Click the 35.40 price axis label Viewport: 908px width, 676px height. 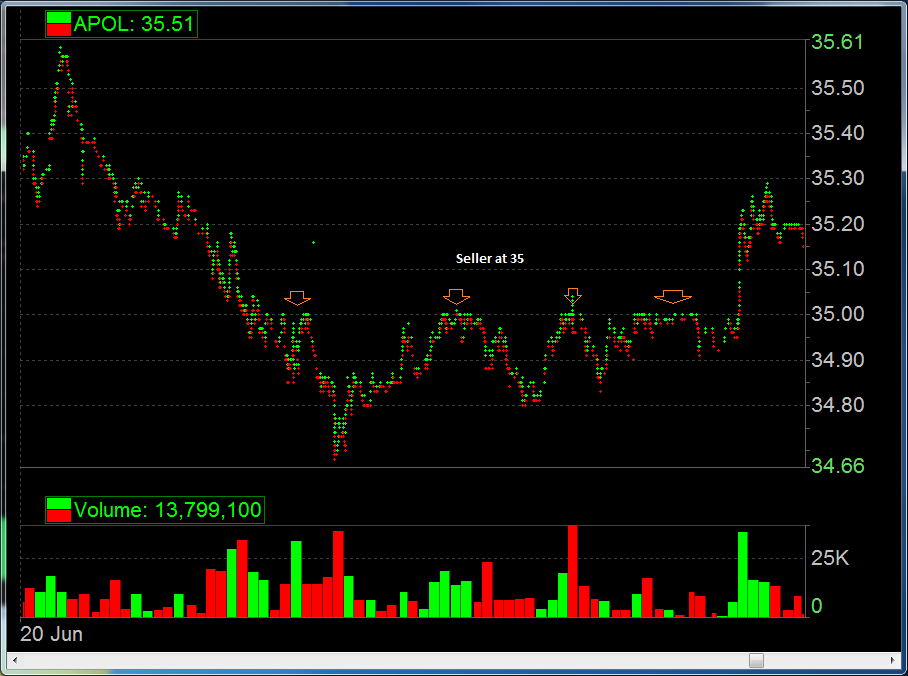(x=837, y=133)
